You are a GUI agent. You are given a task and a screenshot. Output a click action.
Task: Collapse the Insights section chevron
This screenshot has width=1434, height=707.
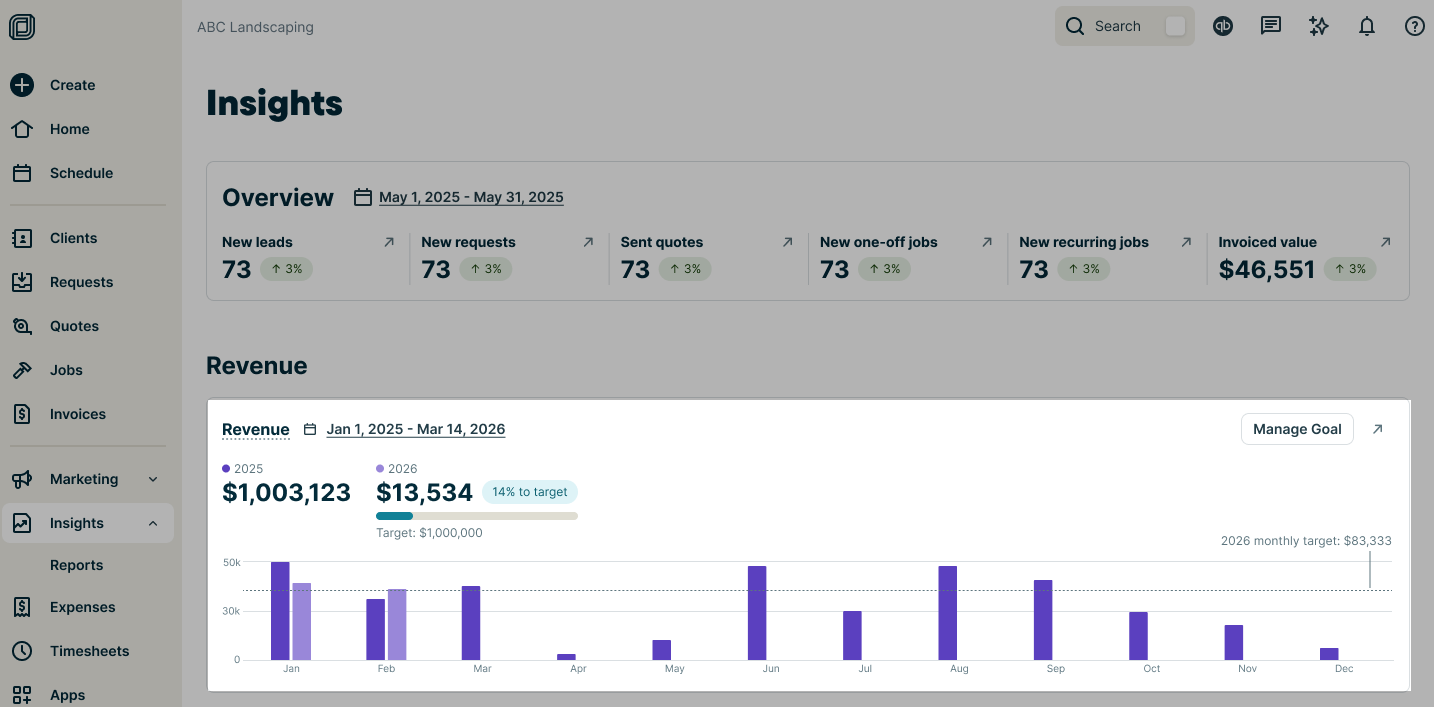152,522
